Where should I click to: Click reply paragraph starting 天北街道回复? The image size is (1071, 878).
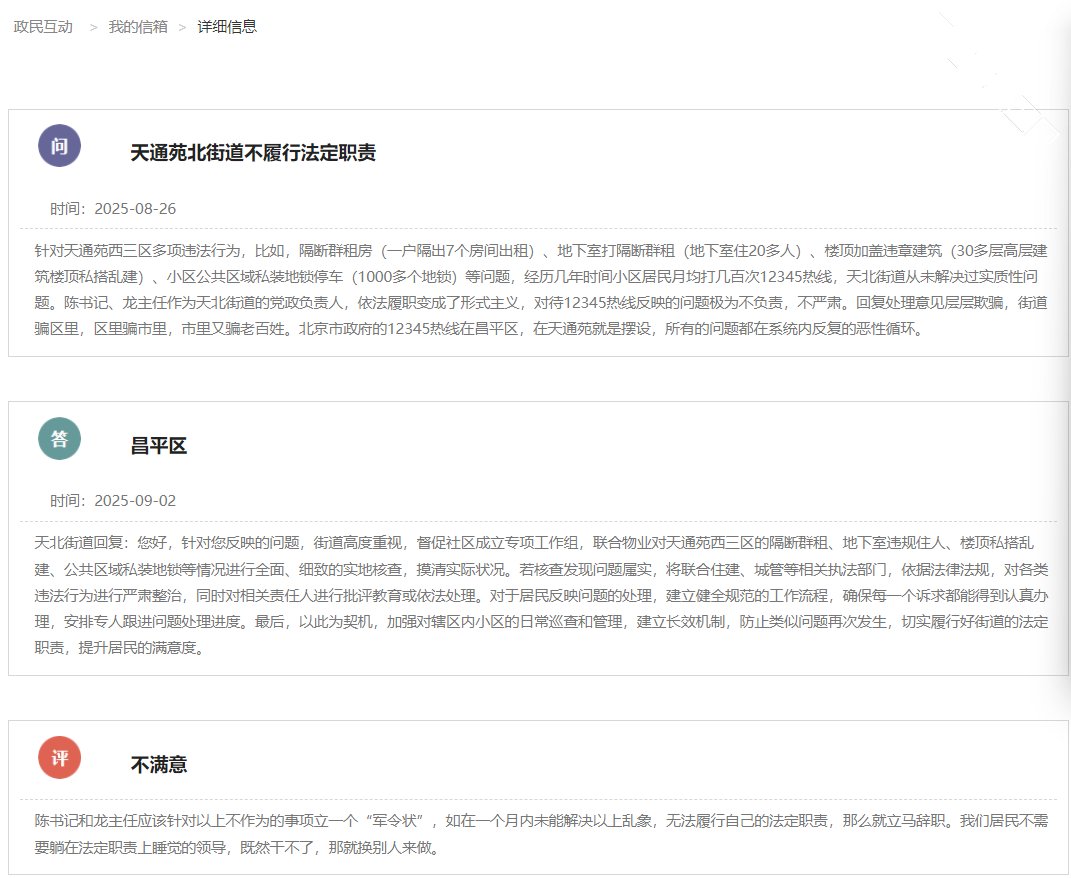tap(540, 595)
